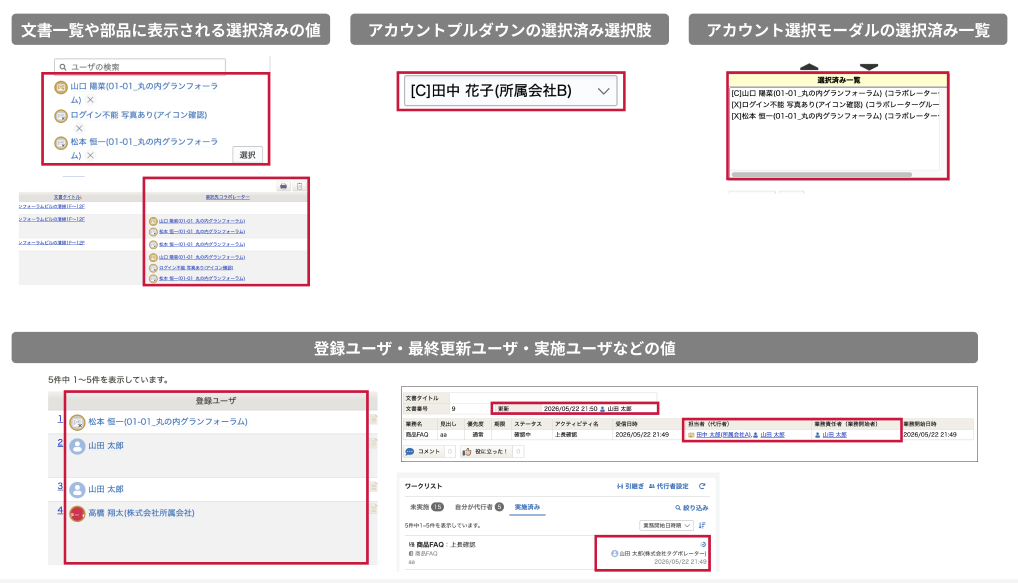Open the [C]田中 花子(所属会社B) account dropdown

(511, 91)
